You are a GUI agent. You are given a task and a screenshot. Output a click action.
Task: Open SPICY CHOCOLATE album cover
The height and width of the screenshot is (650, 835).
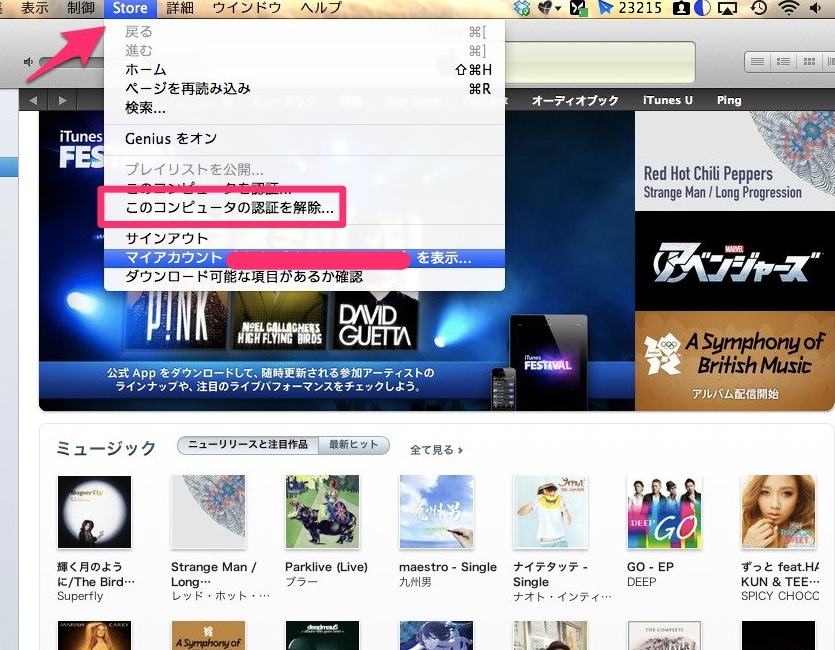tap(778, 512)
